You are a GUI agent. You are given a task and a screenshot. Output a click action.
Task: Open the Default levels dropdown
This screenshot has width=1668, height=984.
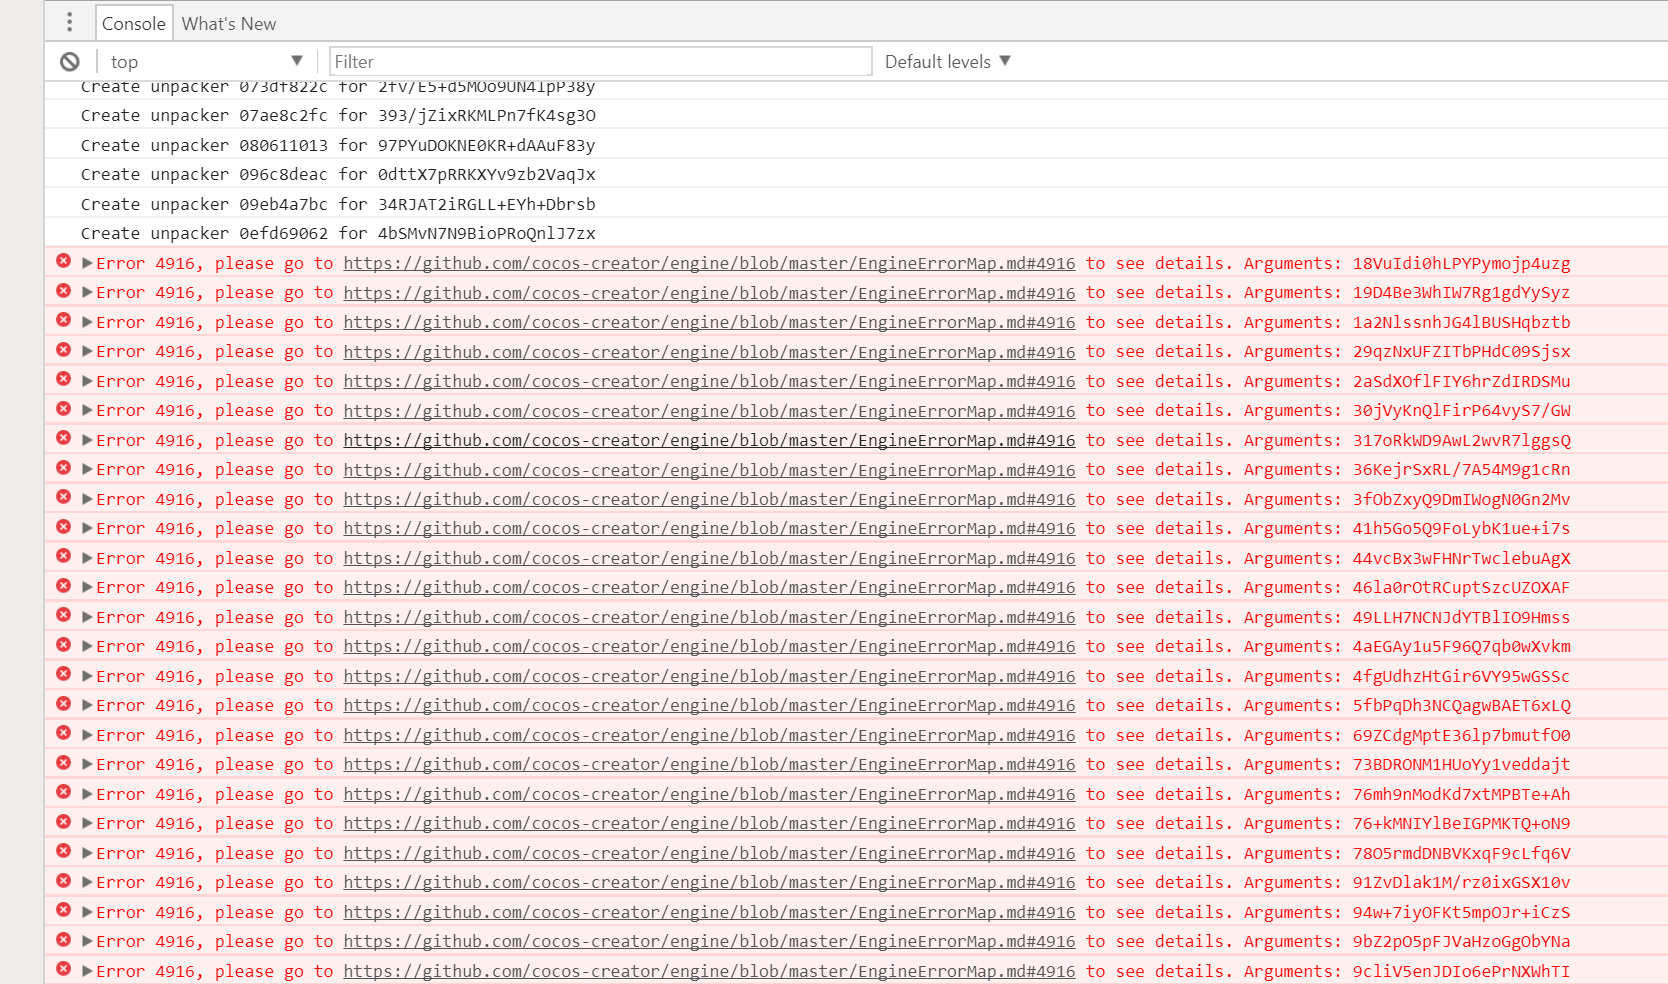pyautogui.click(x=947, y=62)
